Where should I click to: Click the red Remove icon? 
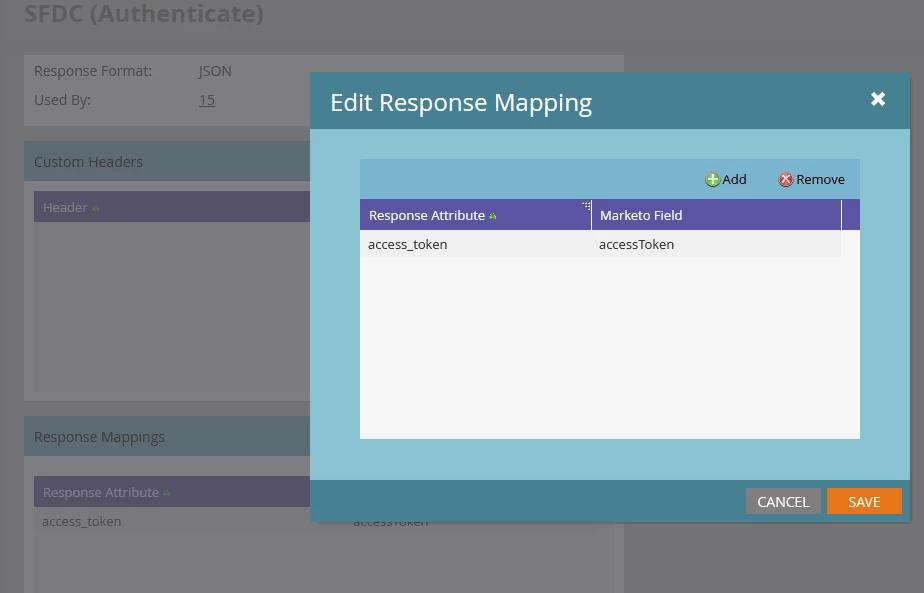(x=786, y=180)
